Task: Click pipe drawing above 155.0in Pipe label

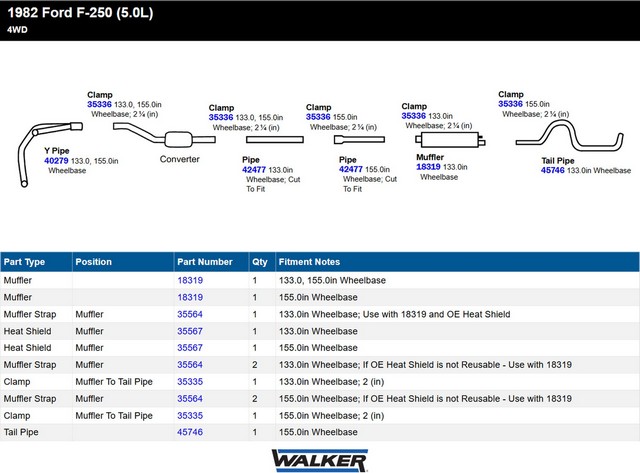Action: (x=359, y=140)
